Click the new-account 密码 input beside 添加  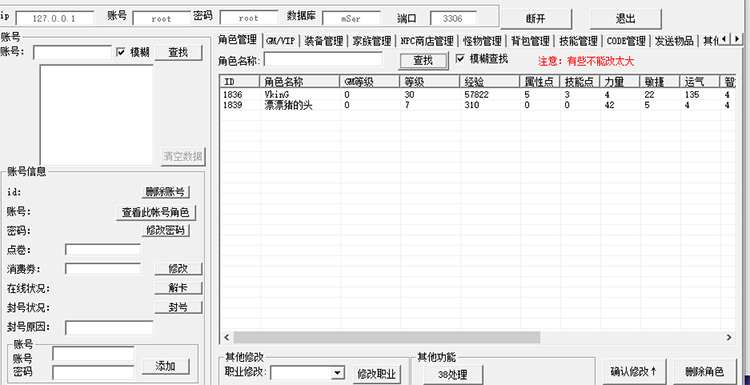coord(93,373)
